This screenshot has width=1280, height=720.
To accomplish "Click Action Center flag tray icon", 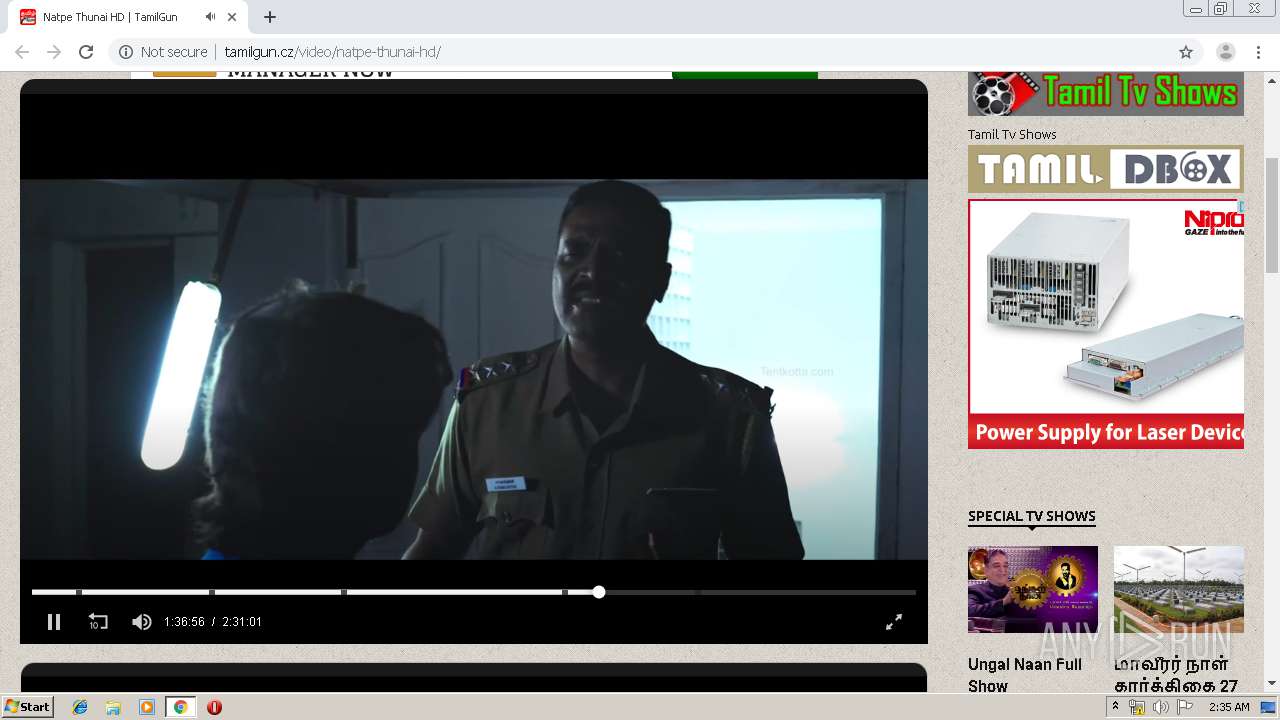I will (1185, 707).
